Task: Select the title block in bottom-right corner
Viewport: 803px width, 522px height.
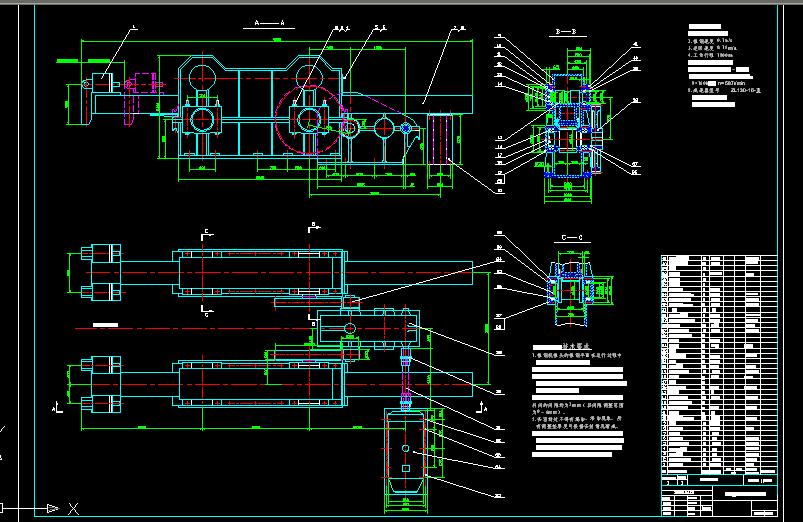Action: (717, 495)
